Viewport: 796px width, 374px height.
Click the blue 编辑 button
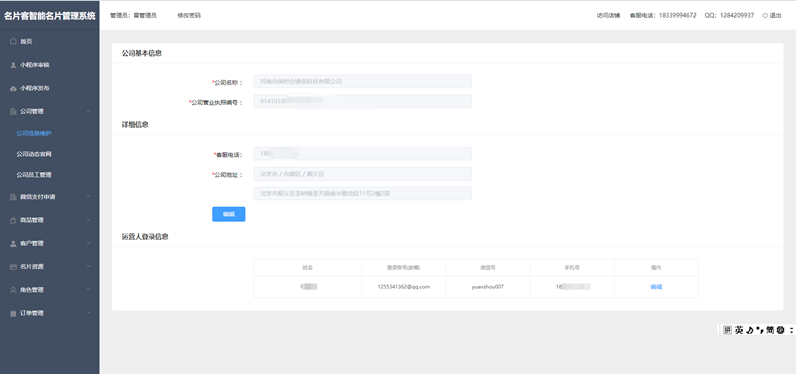(228, 214)
